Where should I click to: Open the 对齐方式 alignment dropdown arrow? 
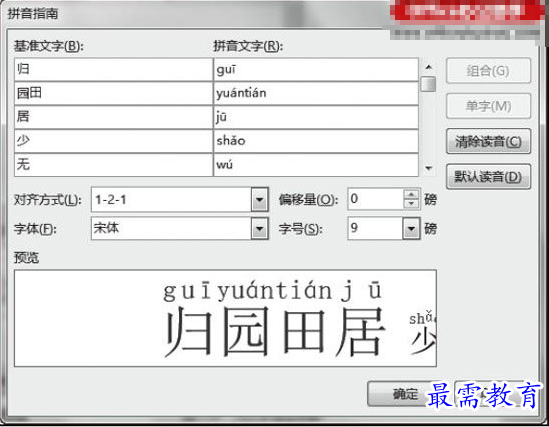(259, 200)
